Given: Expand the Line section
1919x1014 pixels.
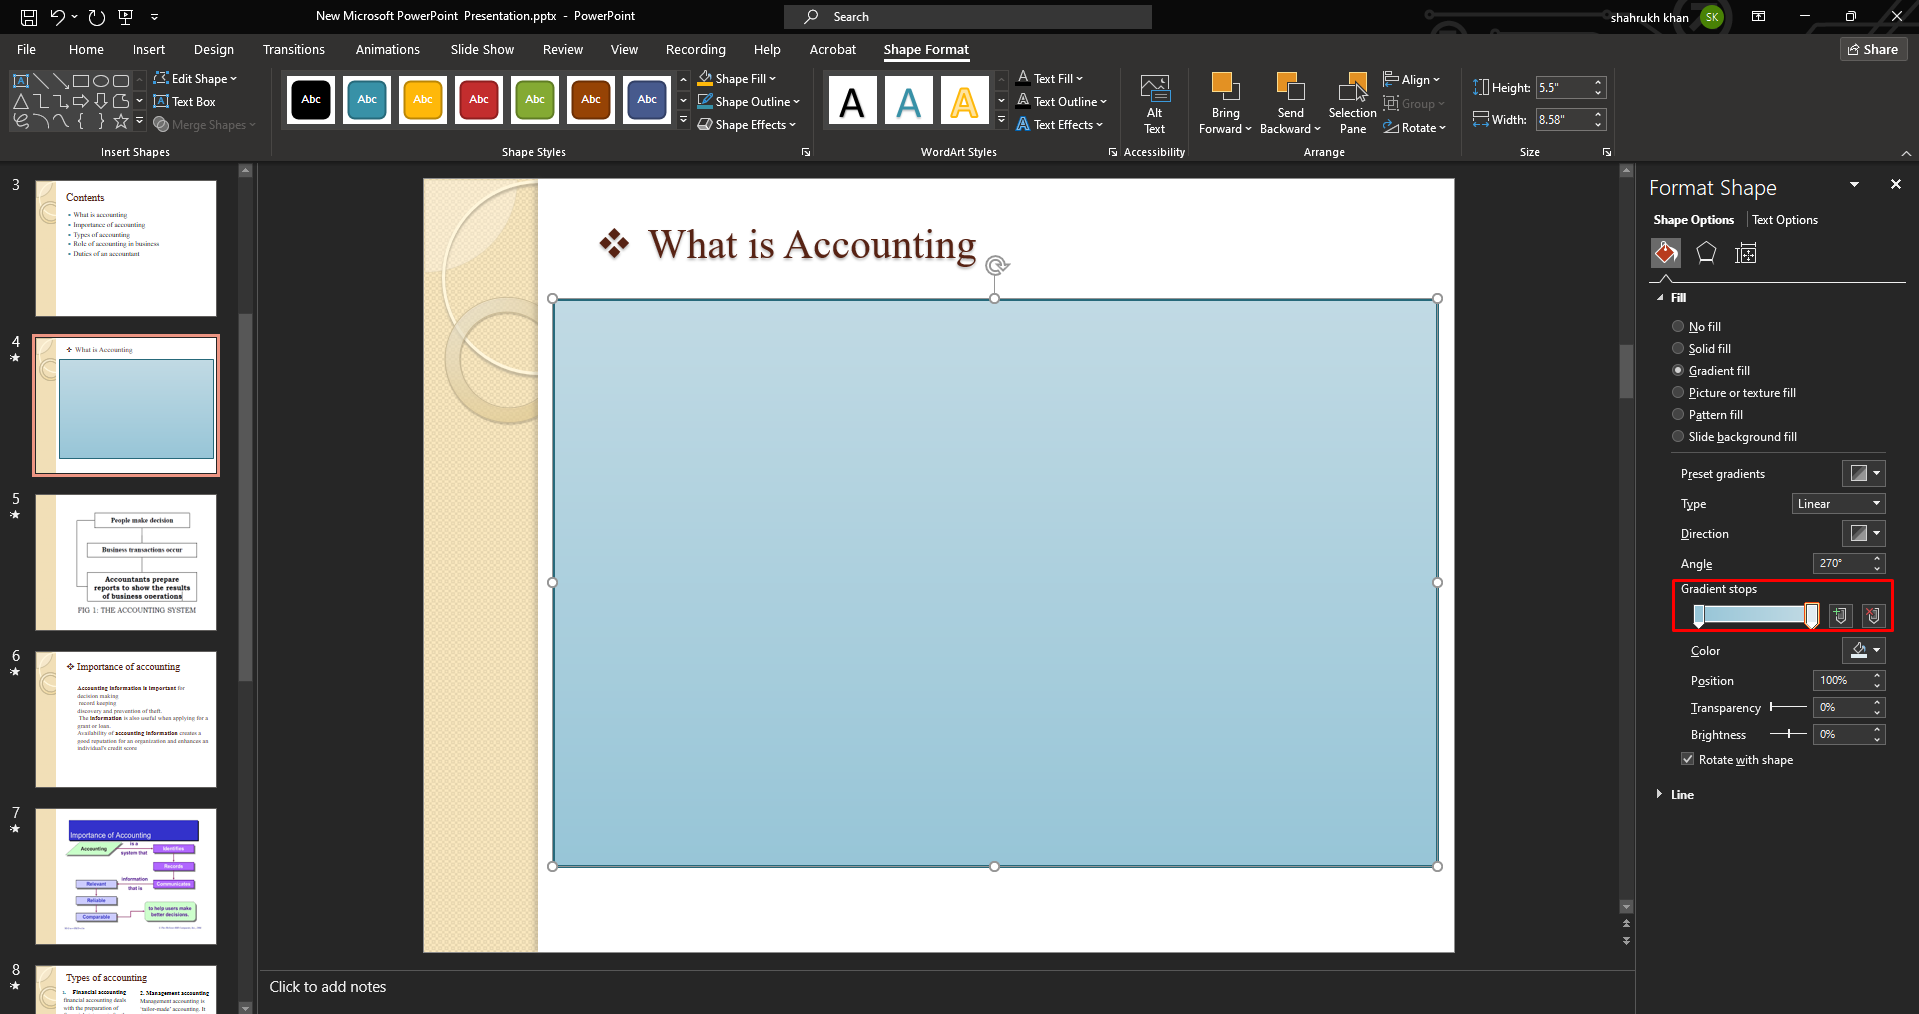Looking at the screenshot, I should (1681, 795).
